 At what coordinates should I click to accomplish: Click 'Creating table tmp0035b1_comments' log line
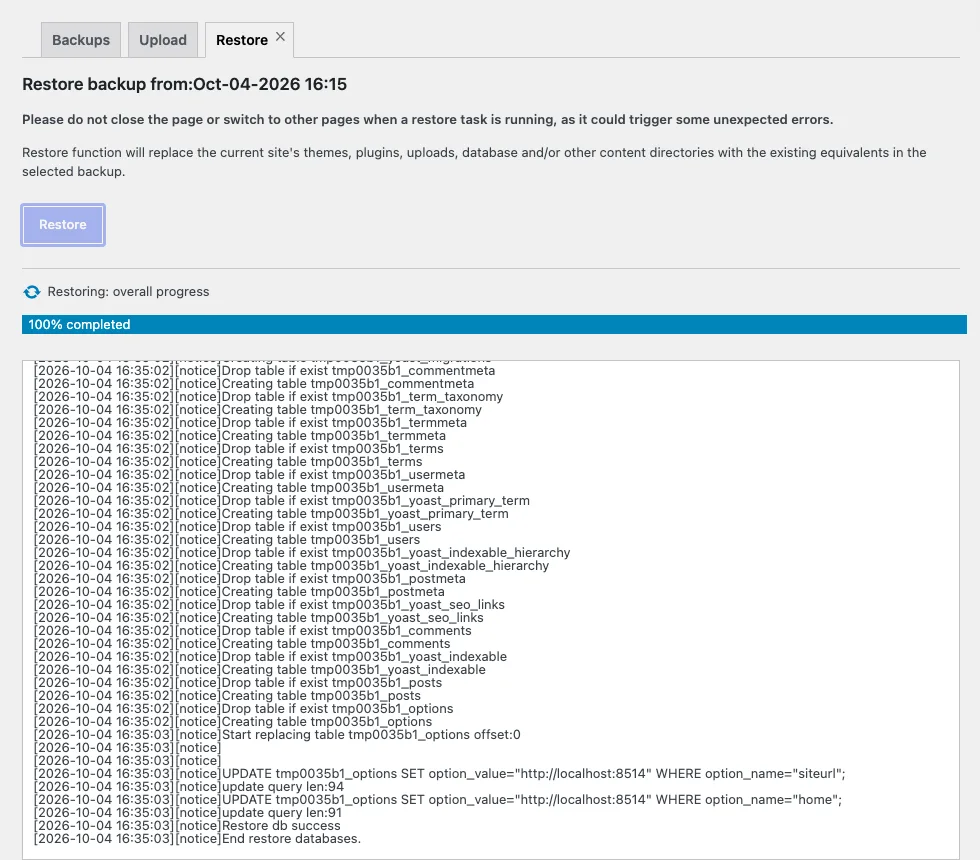click(x=242, y=644)
